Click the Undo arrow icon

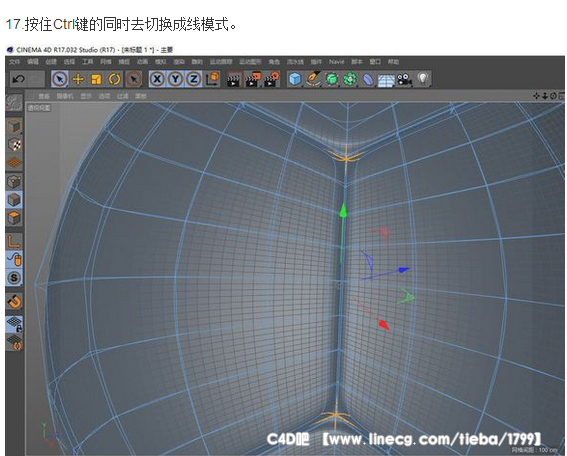pyautogui.click(x=18, y=79)
